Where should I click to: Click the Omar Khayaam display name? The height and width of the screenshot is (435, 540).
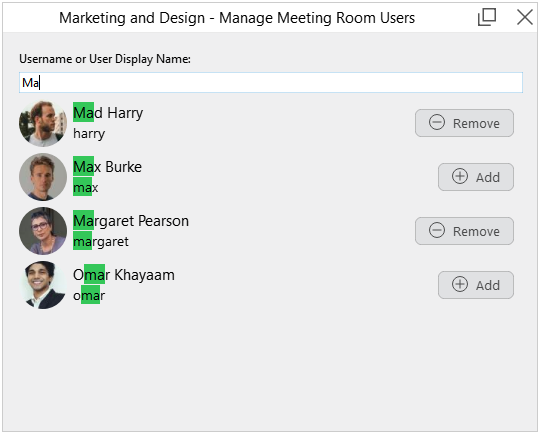pyautogui.click(x=124, y=275)
